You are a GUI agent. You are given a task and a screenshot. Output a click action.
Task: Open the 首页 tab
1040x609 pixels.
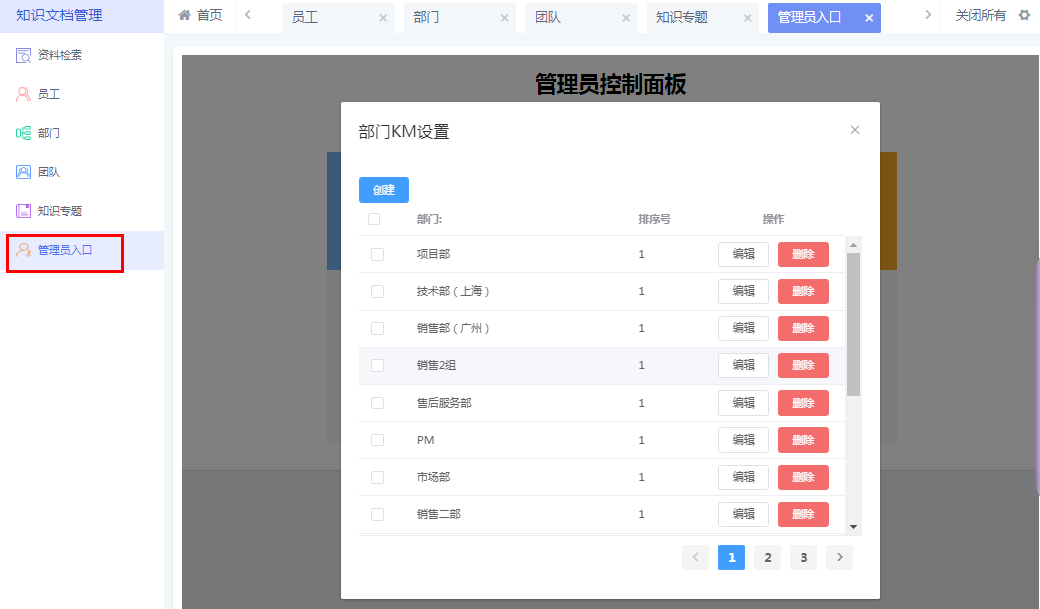click(x=199, y=16)
